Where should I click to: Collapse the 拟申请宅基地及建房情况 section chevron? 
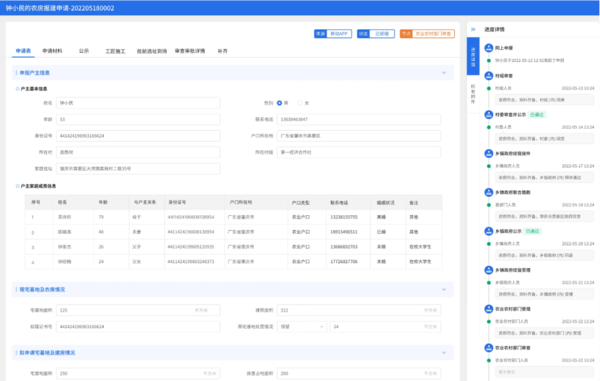point(444,353)
